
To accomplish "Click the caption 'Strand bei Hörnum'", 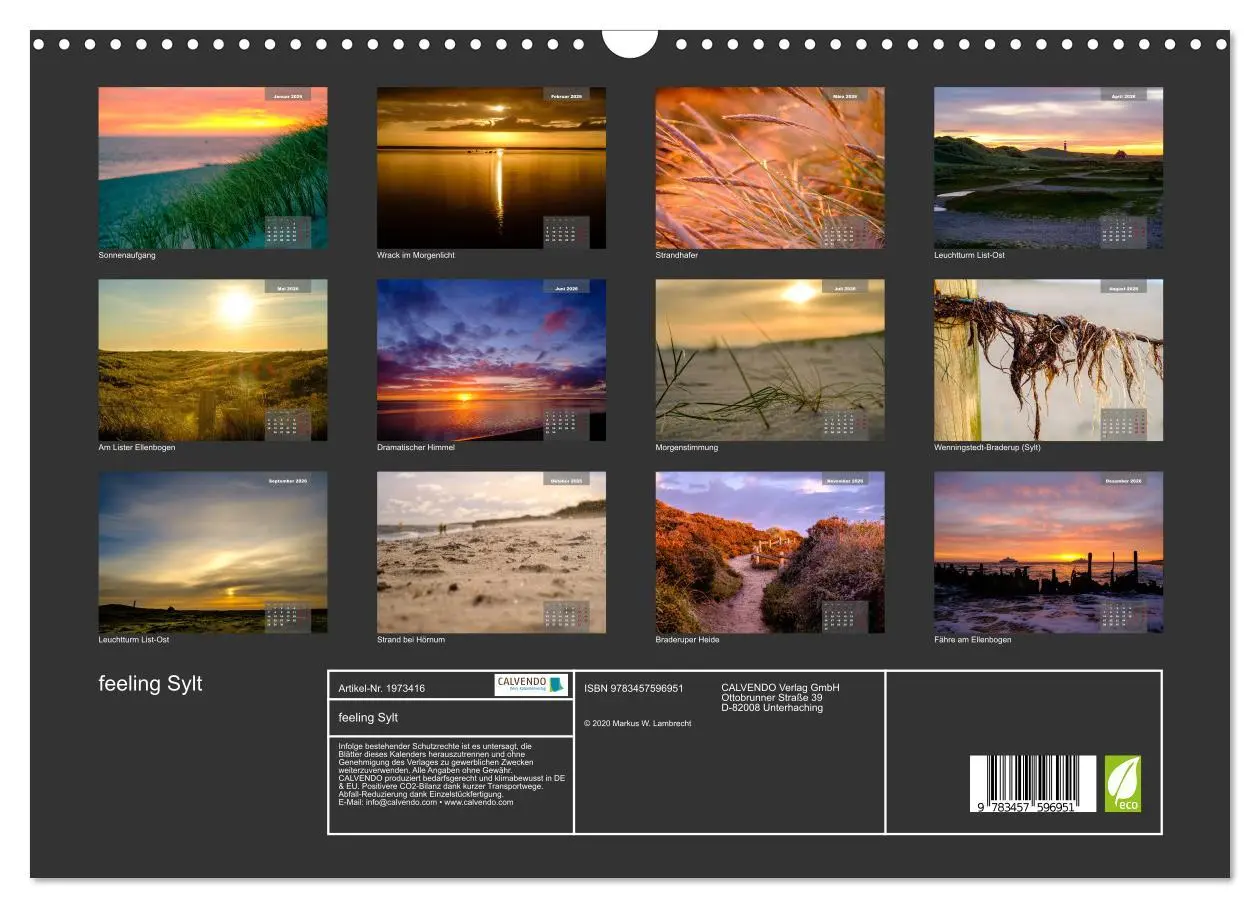I will pyautogui.click(x=411, y=639).
